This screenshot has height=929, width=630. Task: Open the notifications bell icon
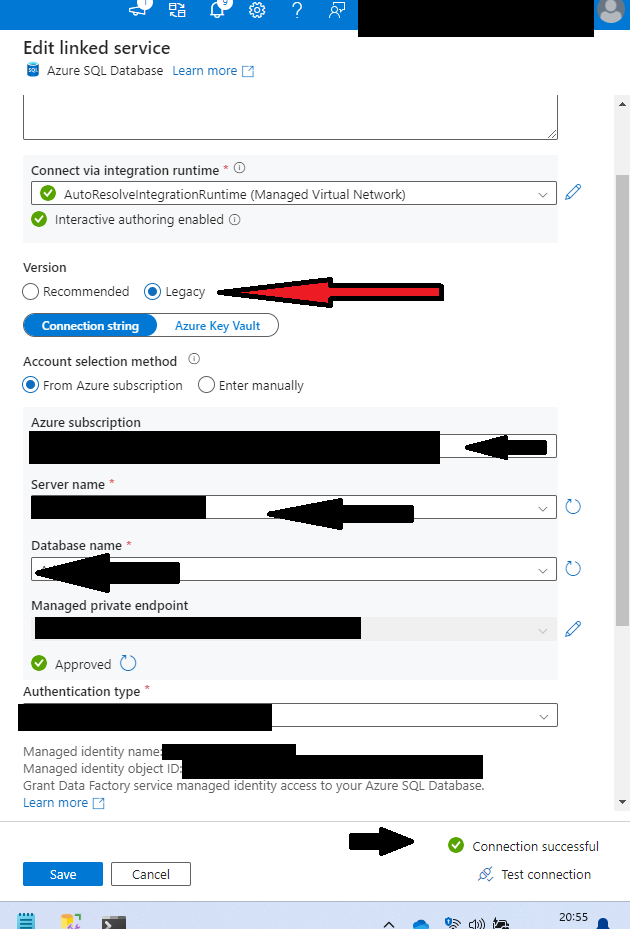pos(219,9)
